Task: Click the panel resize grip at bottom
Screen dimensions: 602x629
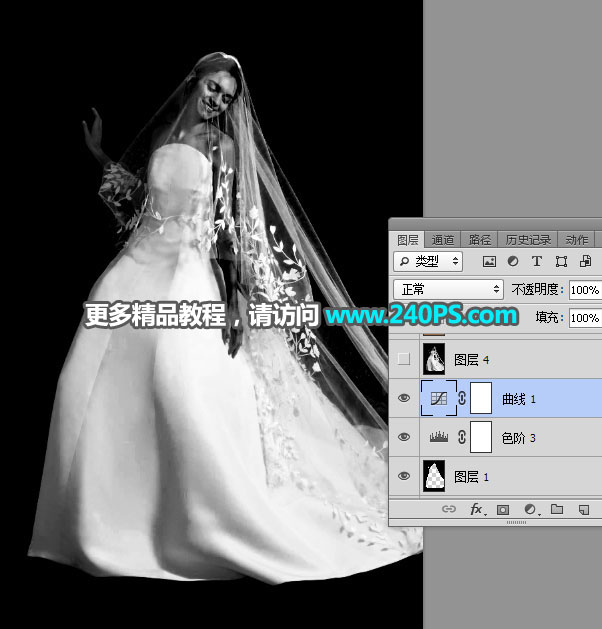Action: (x=516, y=523)
